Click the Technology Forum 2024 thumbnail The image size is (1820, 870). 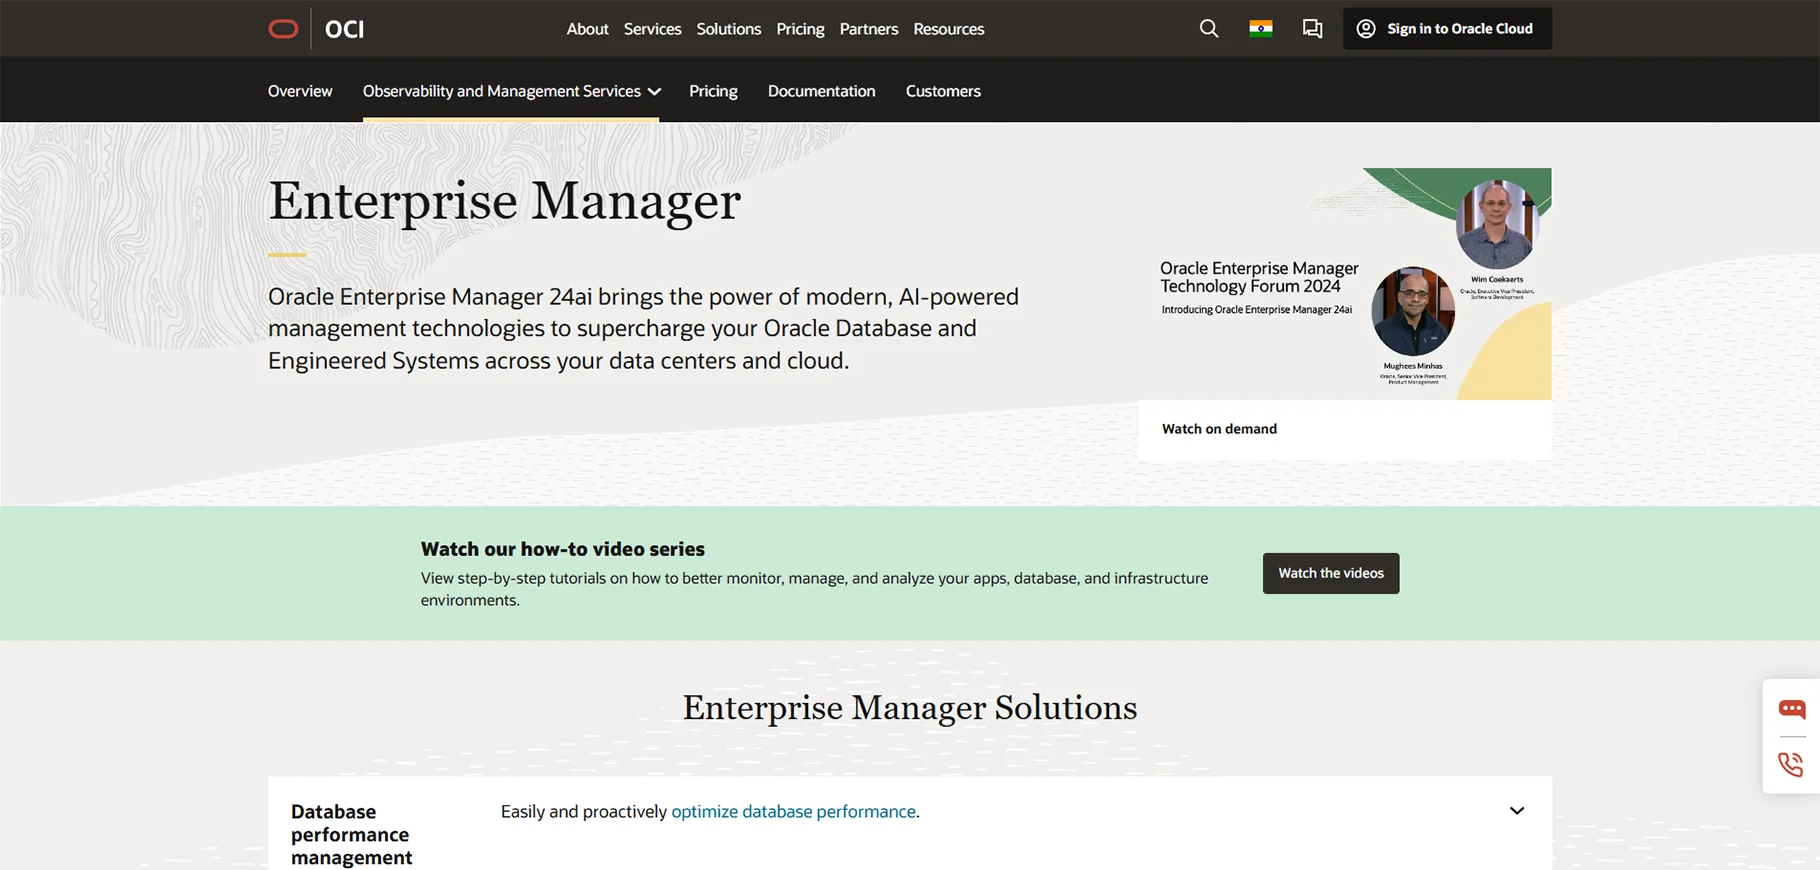[1345, 284]
